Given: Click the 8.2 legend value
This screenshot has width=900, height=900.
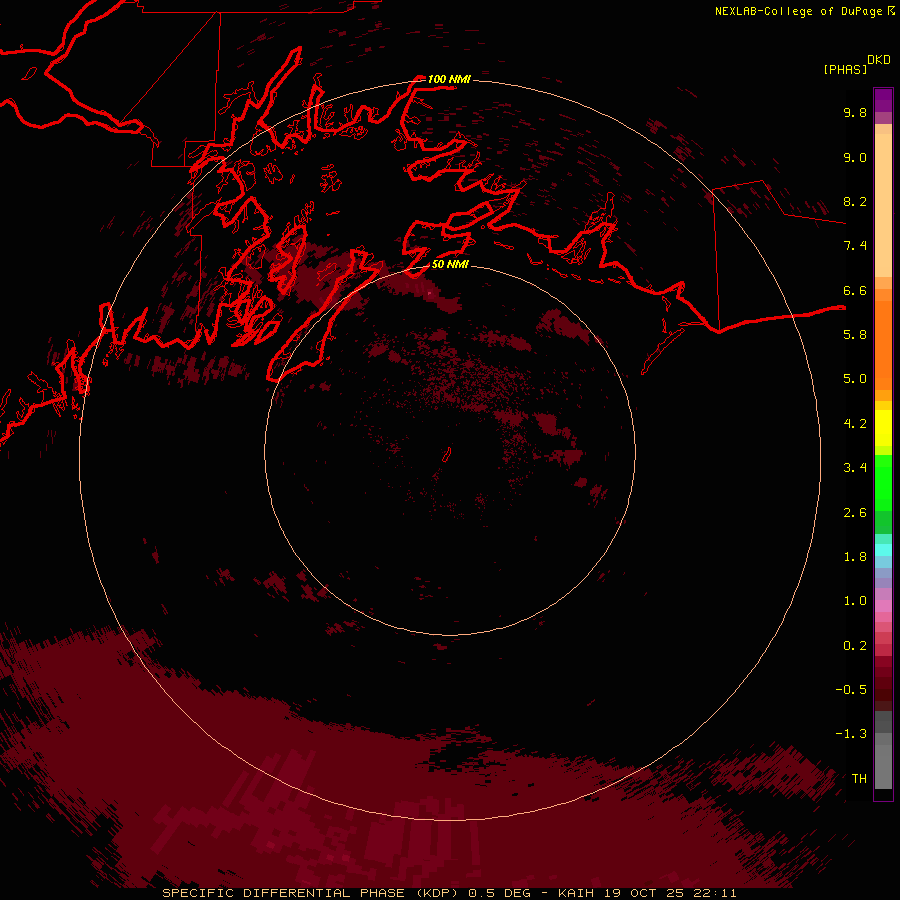Looking at the screenshot, I should pyautogui.click(x=855, y=201).
